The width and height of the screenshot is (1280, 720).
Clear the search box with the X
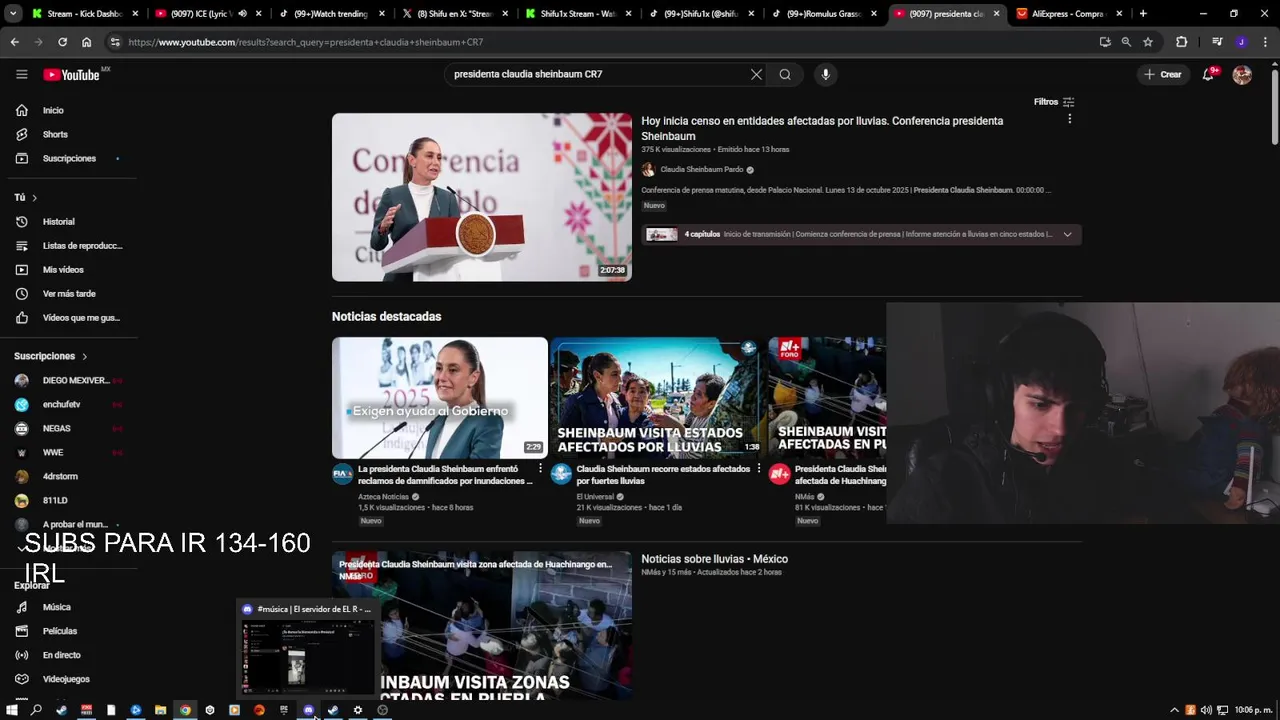pos(756,74)
